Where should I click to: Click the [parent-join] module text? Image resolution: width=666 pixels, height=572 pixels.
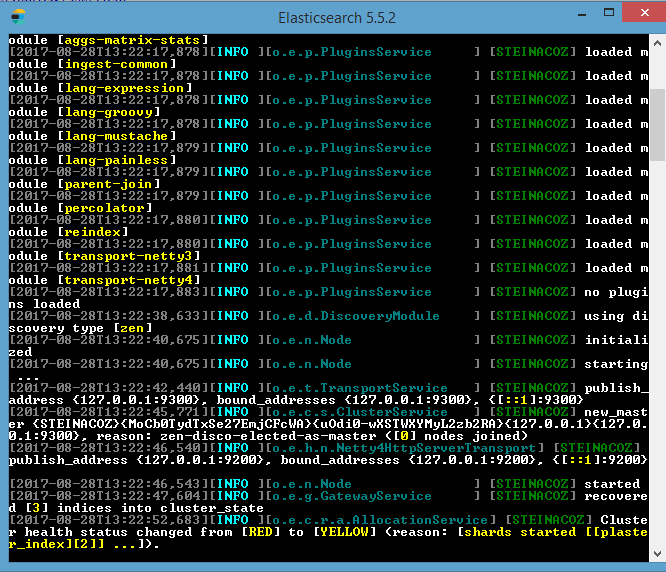pos(109,184)
